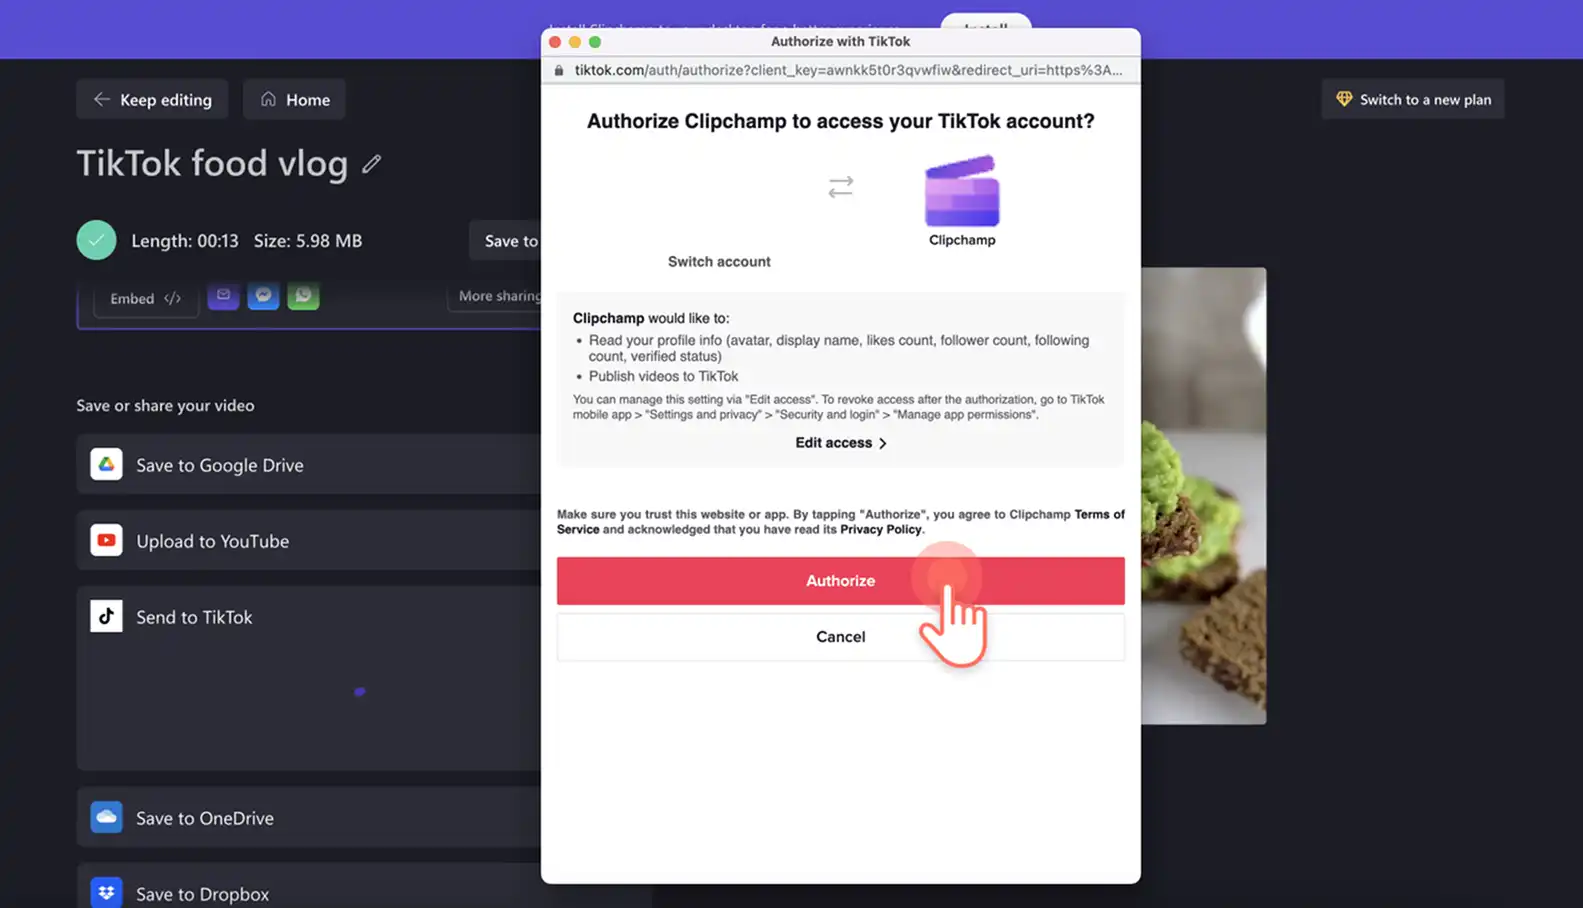This screenshot has width=1583, height=908.
Task: Click the green export complete checkmark
Action: (x=96, y=240)
